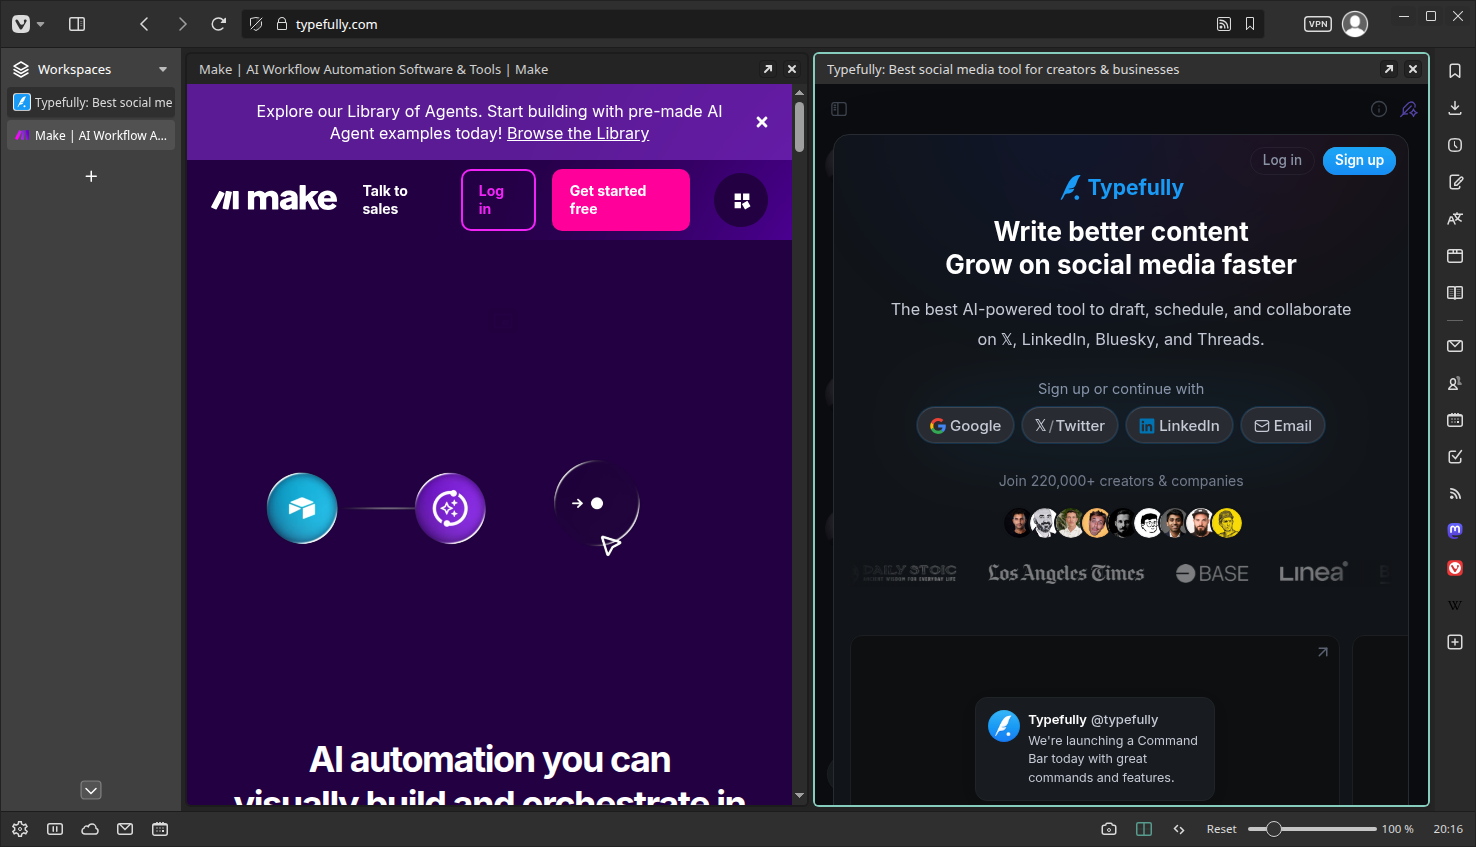Image resolution: width=1476 pixels, height=847 pixels.
Task: Switch to the Make AI Workflow tab
Action: pos(91,135)
